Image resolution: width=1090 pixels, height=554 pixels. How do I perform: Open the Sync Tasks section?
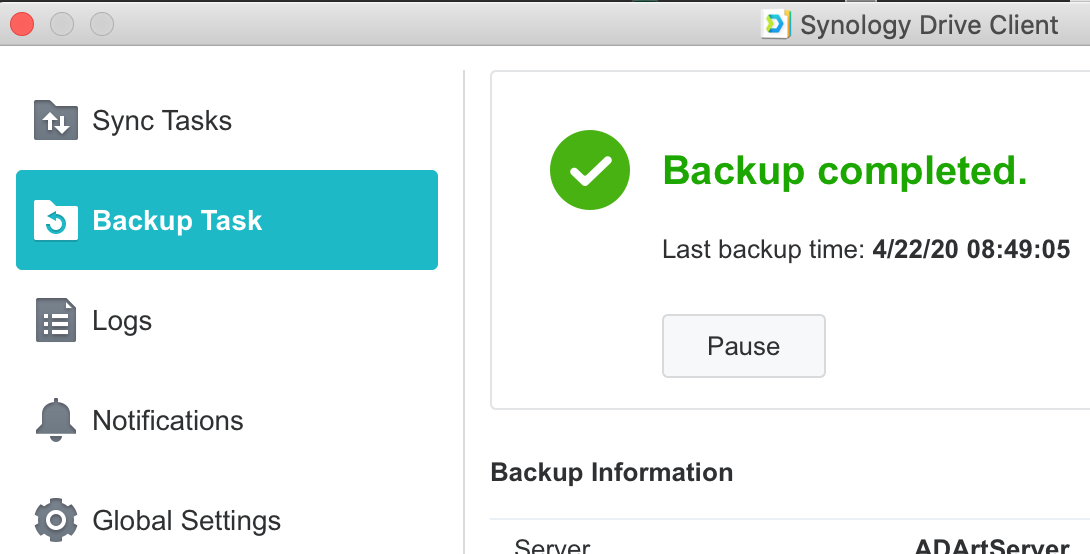click(x=162, y=120)
